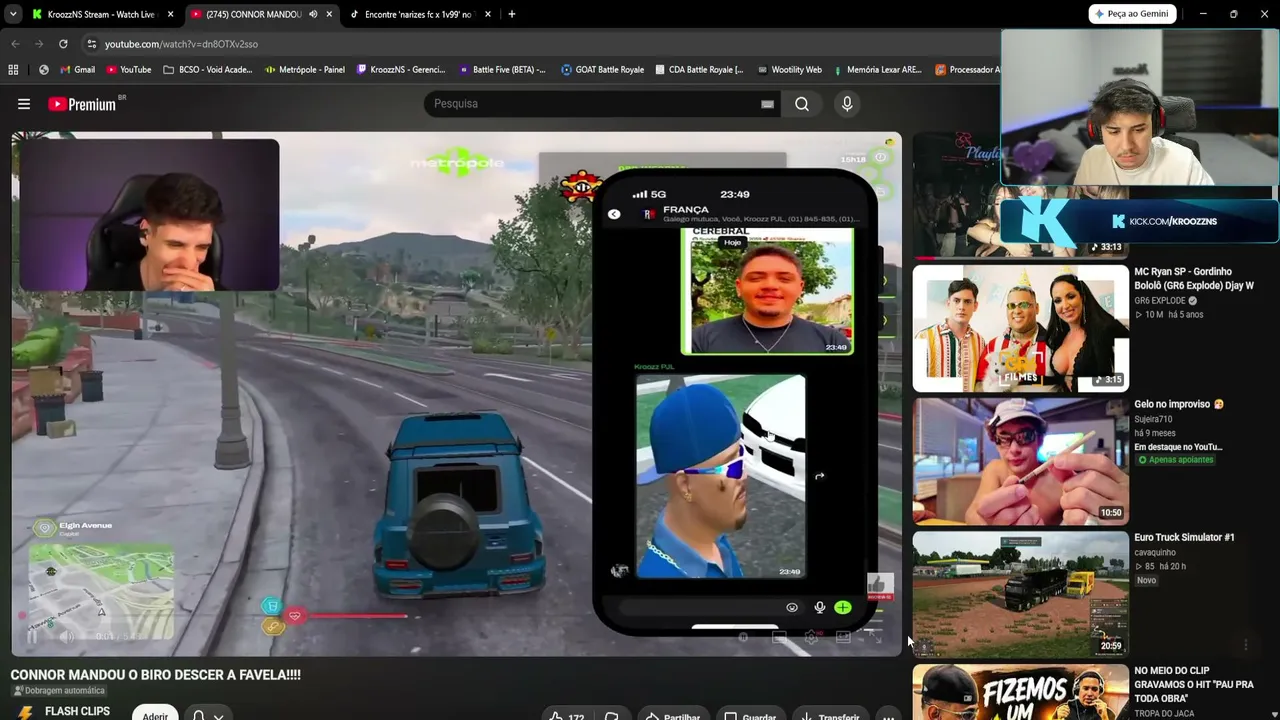Click the Sujeira710 channel name
This screenshot has height=720, width=1280.
click(x=1154, y=420)
